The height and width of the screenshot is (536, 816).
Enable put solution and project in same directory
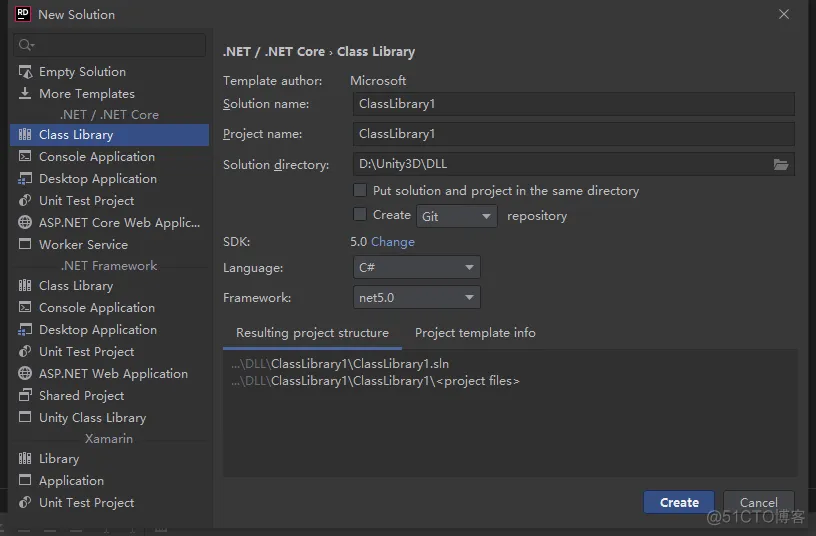click(360, 190)
